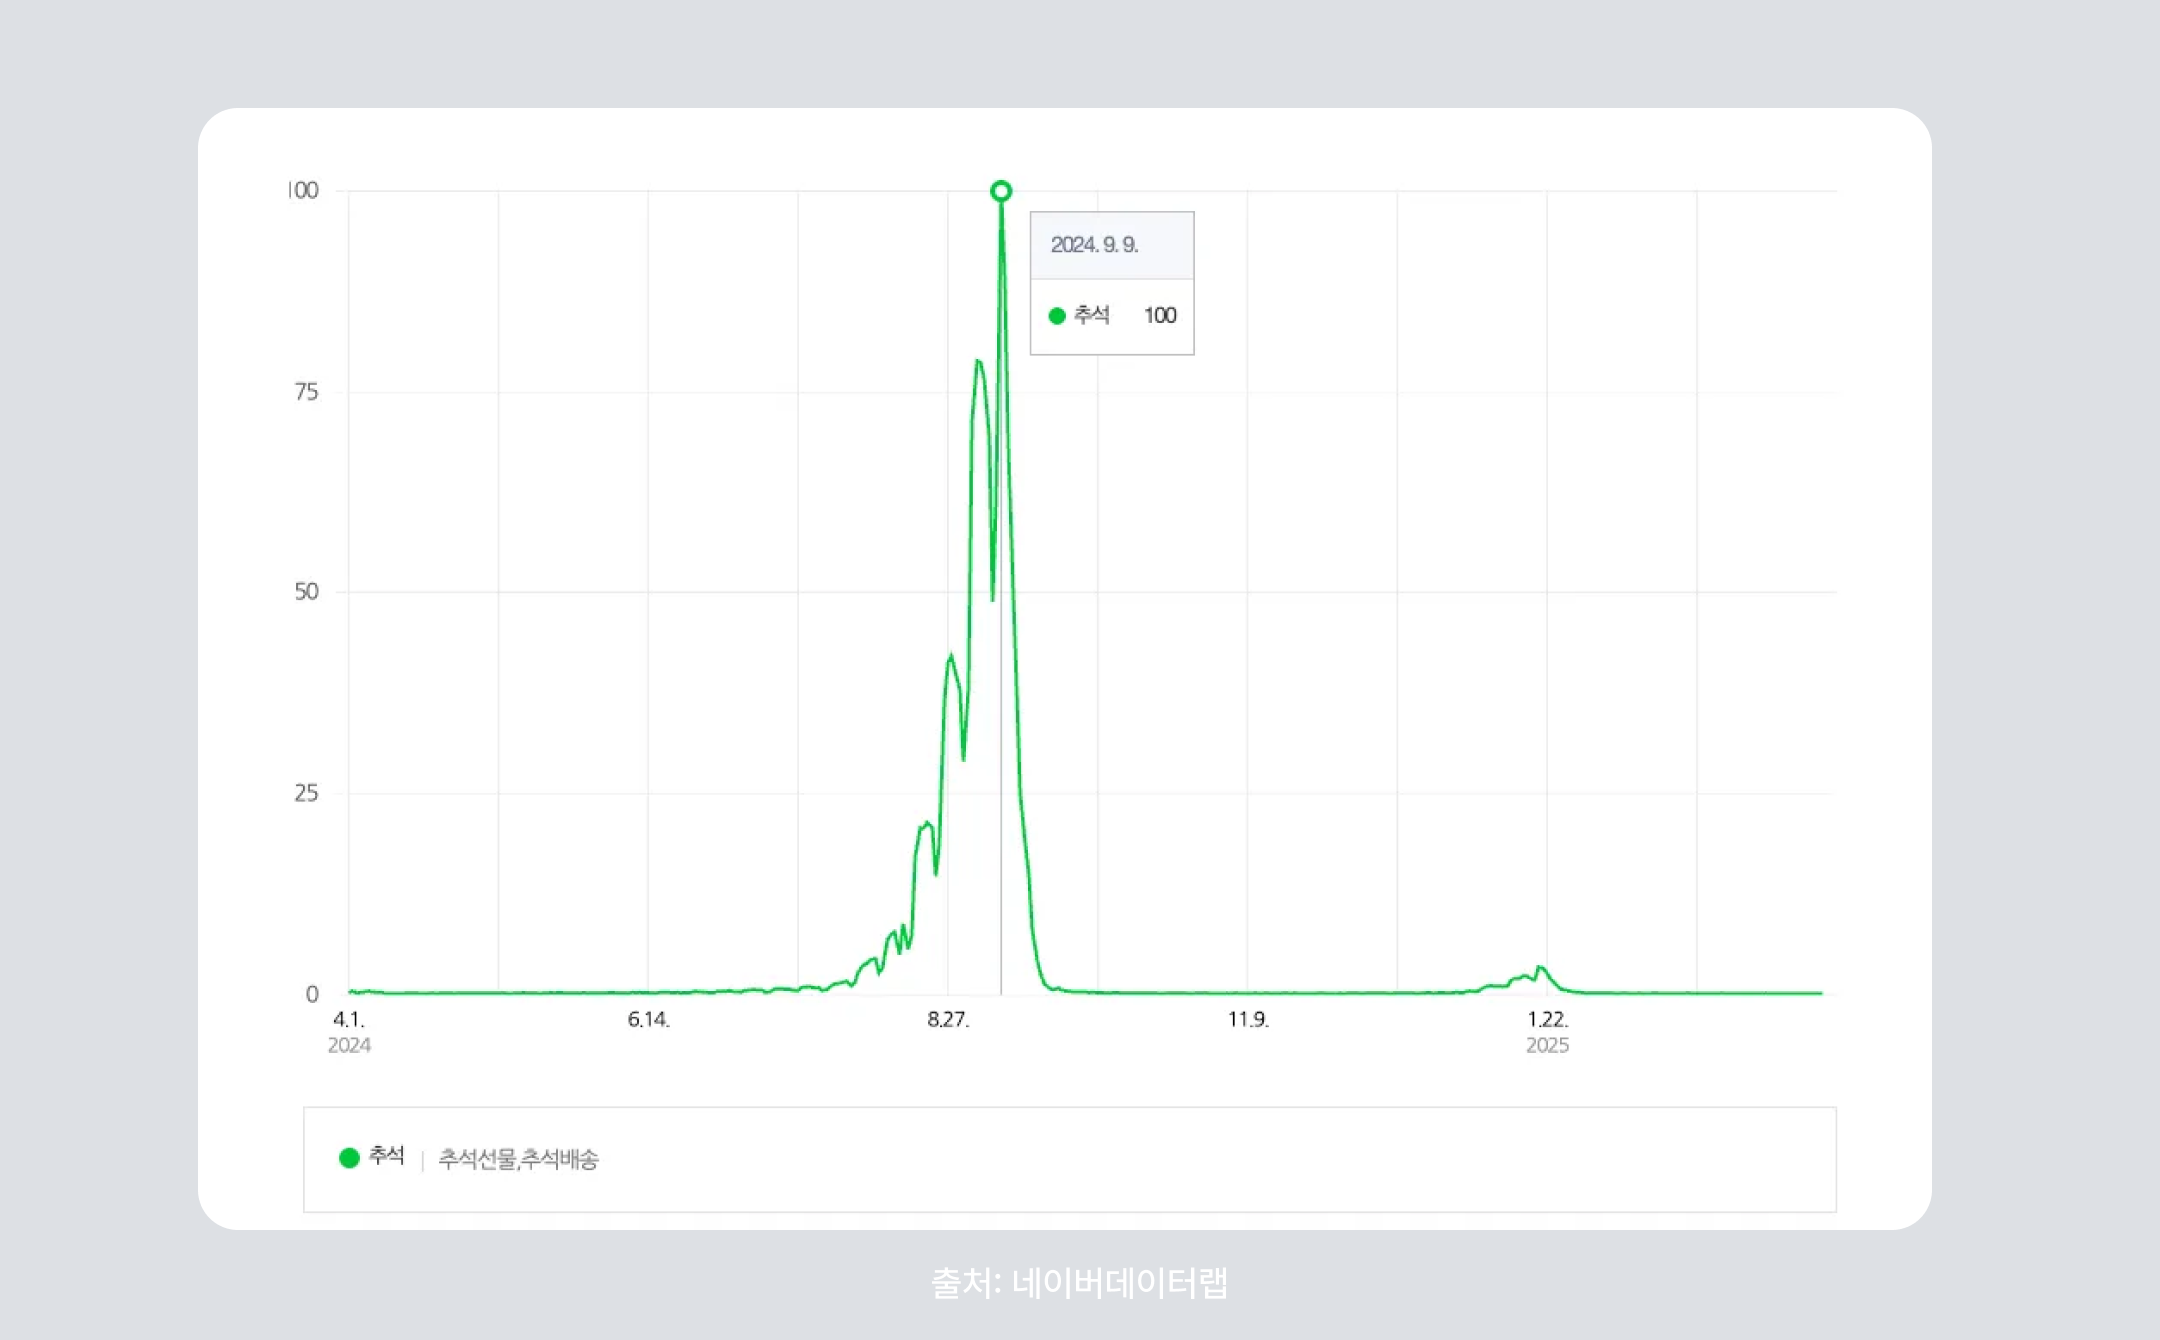Click the 8.27. x-axis date label
2160x1340 pixels.
947,1019
